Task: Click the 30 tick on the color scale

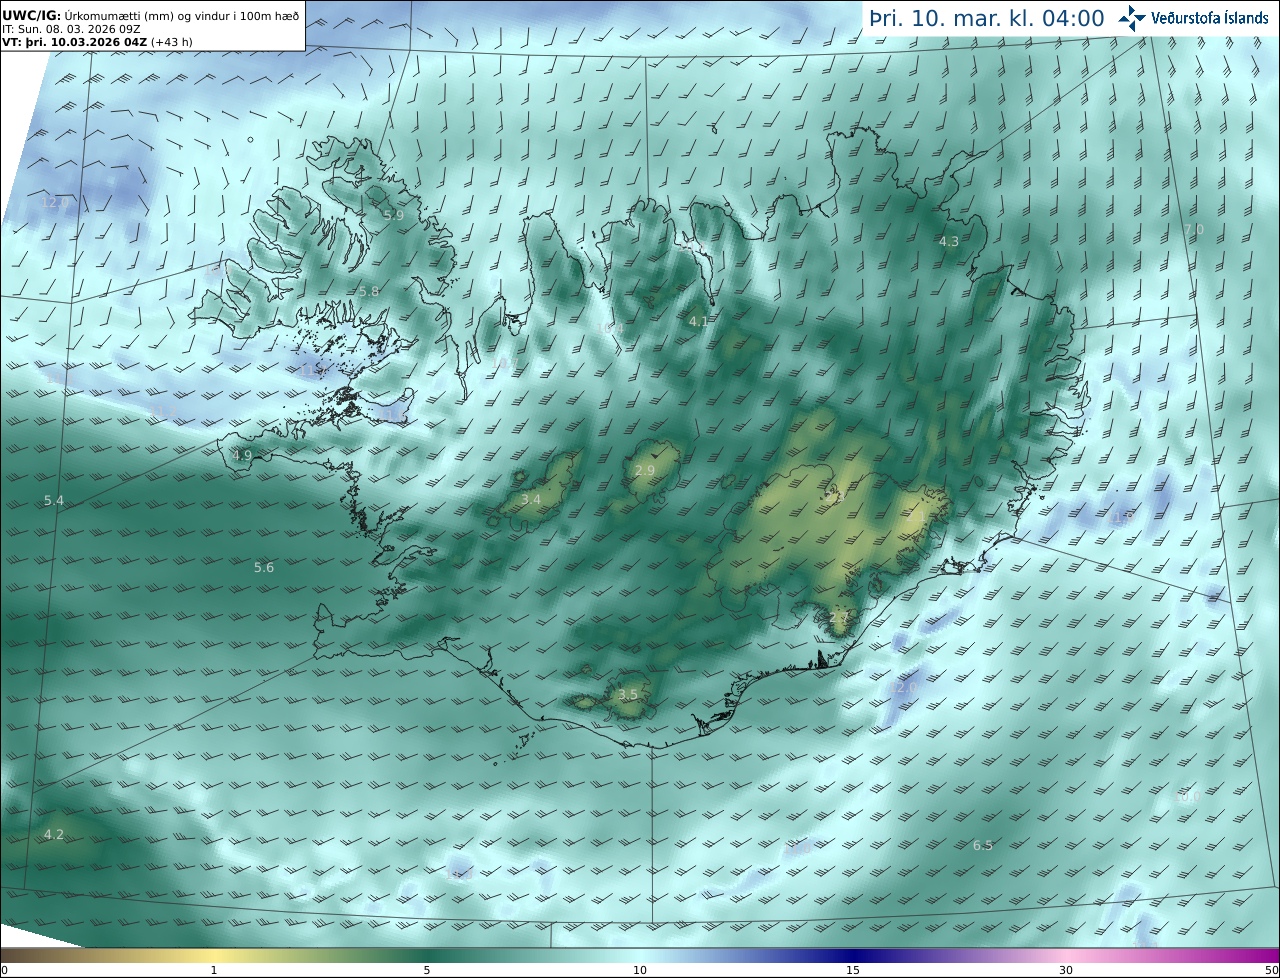Action: [x=1066, y=970]
